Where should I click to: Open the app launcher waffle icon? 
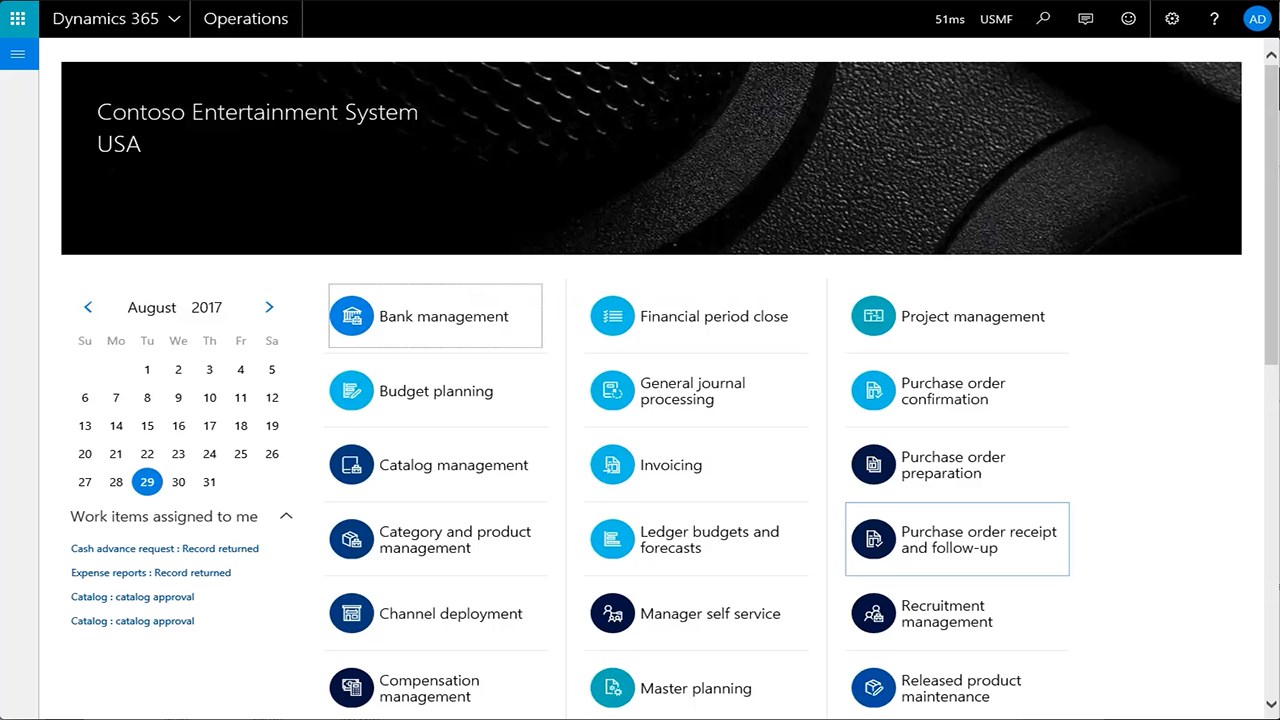coord(18,19)
